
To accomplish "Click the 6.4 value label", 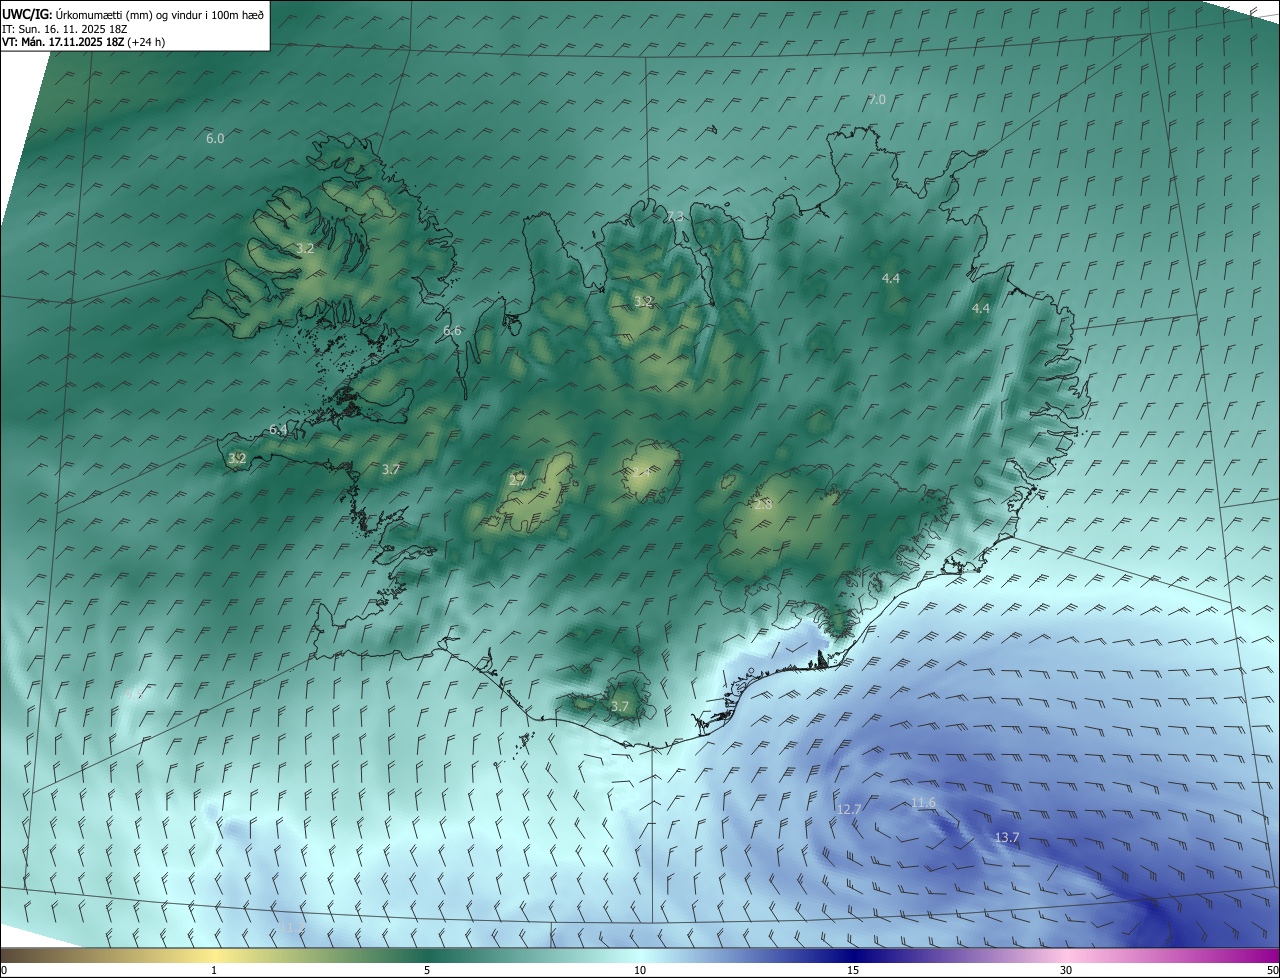I will point(278,429).
